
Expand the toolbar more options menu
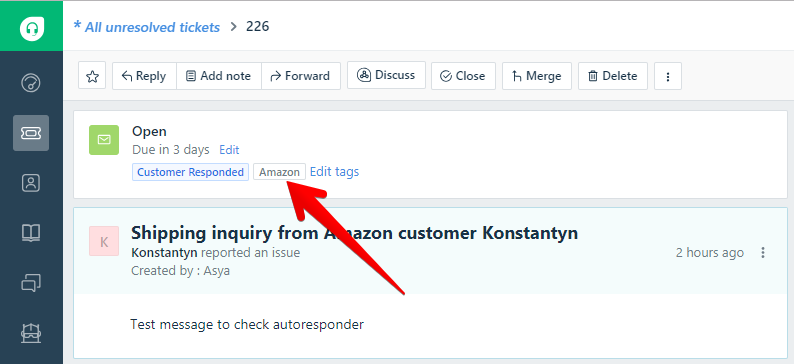668,76
